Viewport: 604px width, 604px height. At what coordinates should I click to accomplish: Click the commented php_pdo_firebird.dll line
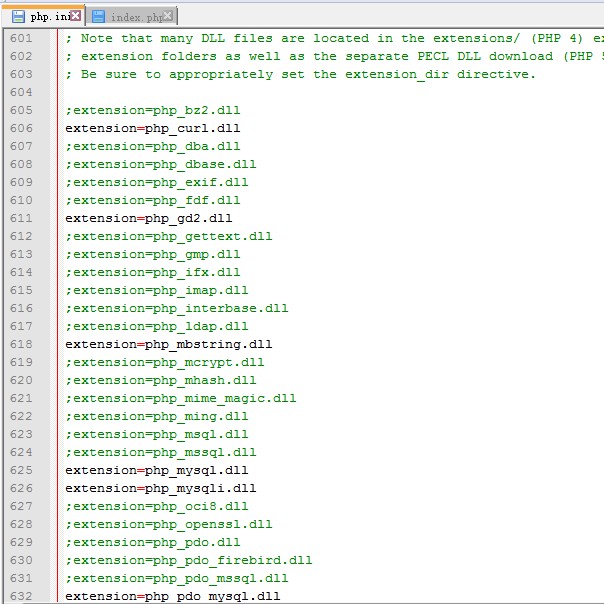188,561
